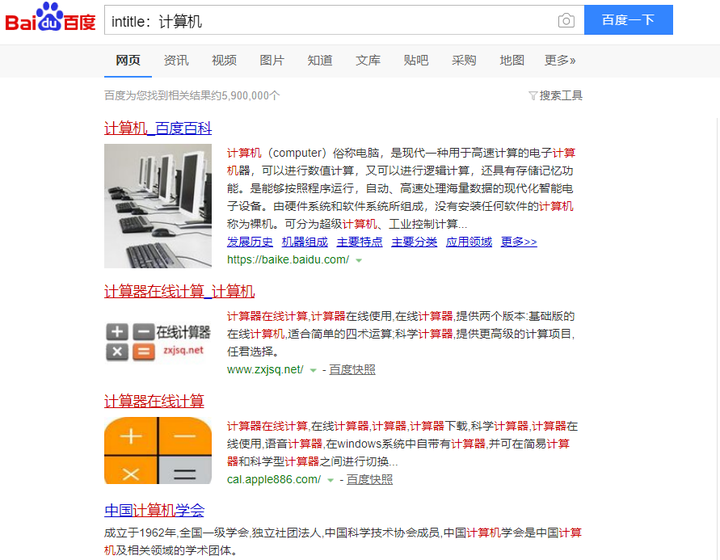720x560 pixels.
Task: Switch to the 地图 tab
Action: pos(512,60)
